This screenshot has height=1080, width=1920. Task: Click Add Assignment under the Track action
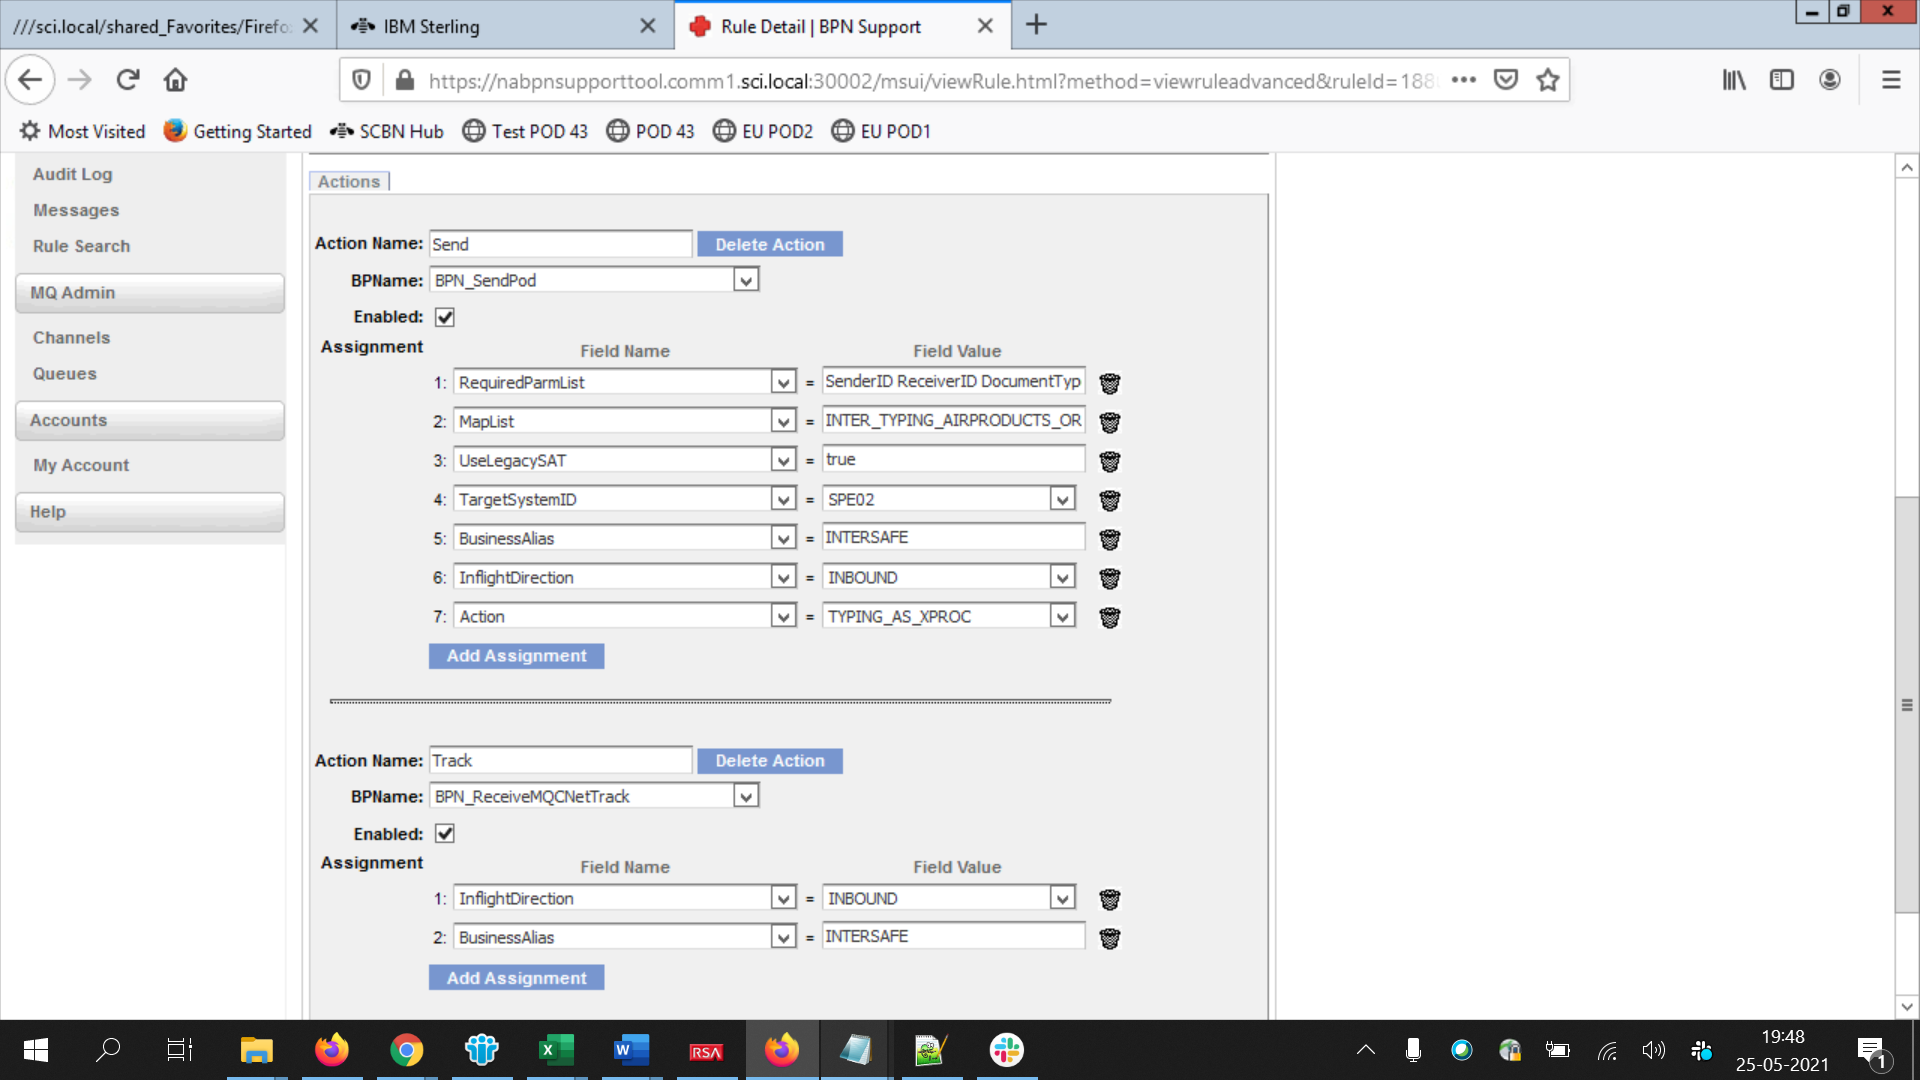[516, 978]
